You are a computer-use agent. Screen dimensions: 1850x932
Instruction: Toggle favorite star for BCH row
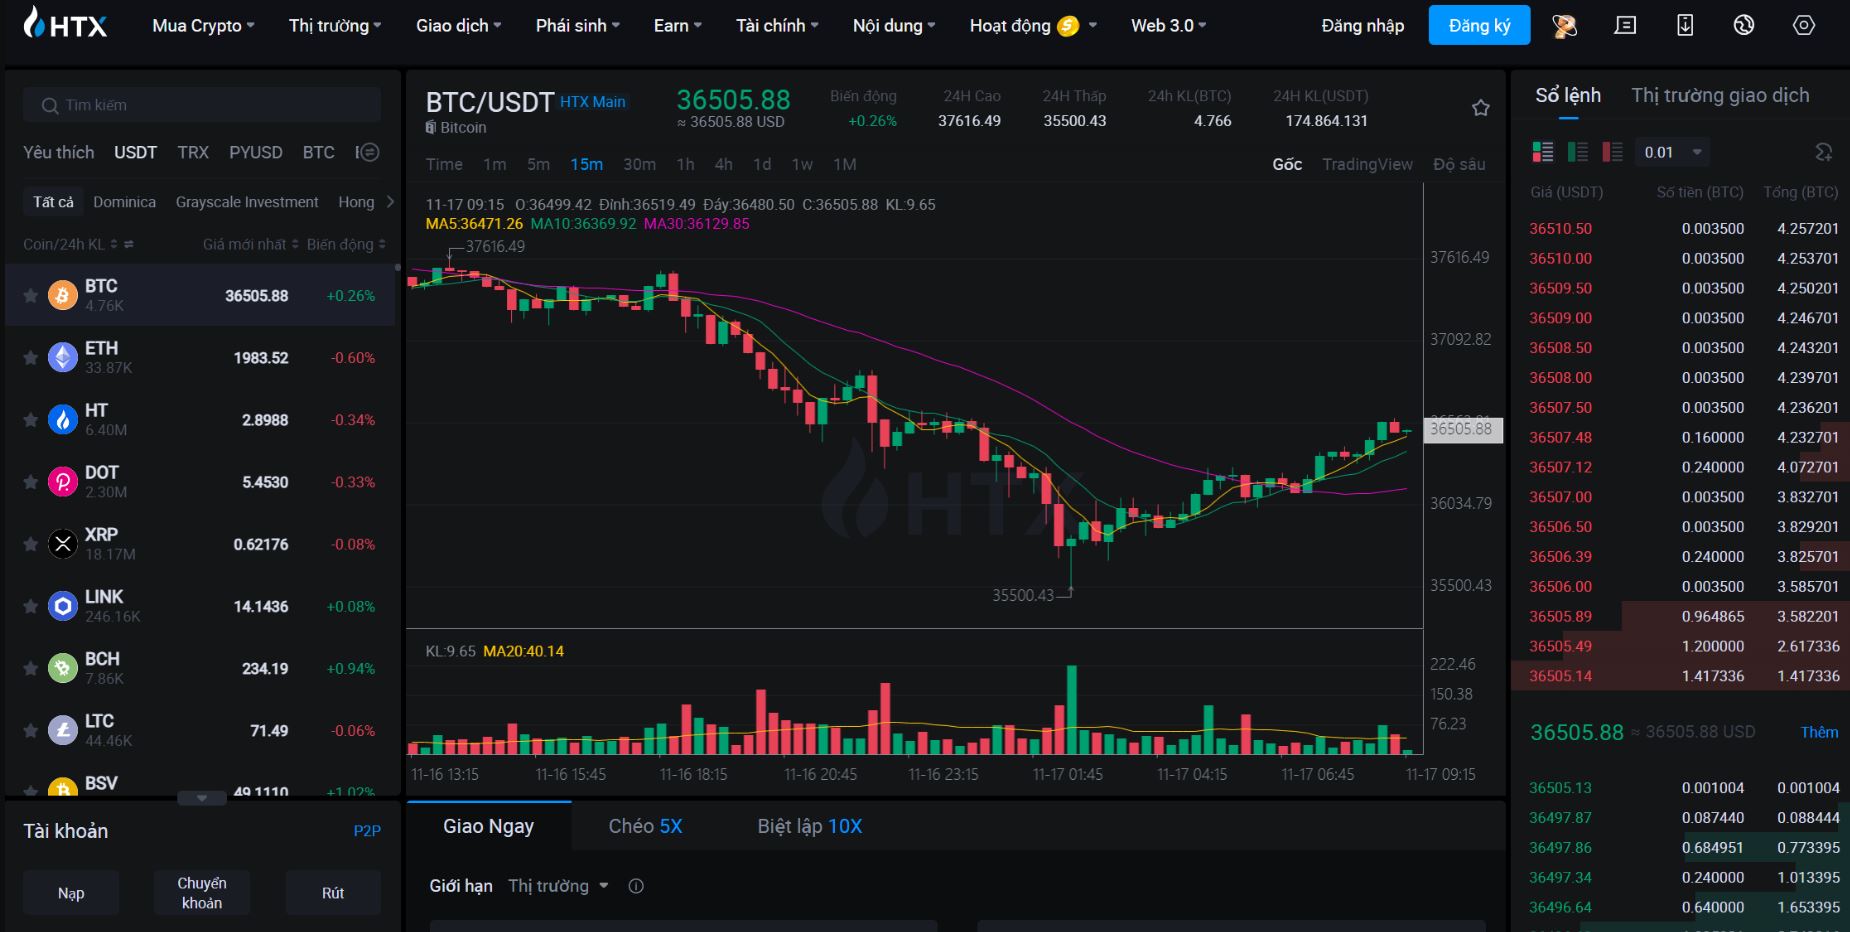pos(31,668)
